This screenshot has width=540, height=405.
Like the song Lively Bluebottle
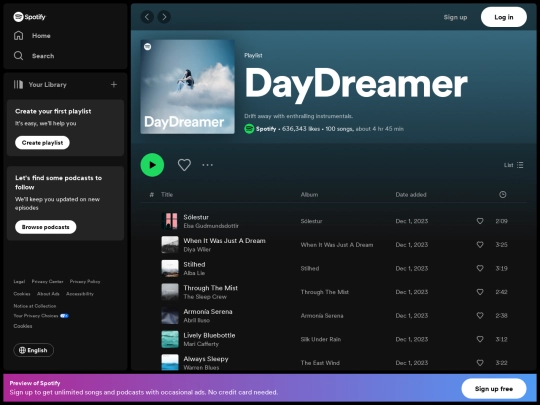point(480,339)
